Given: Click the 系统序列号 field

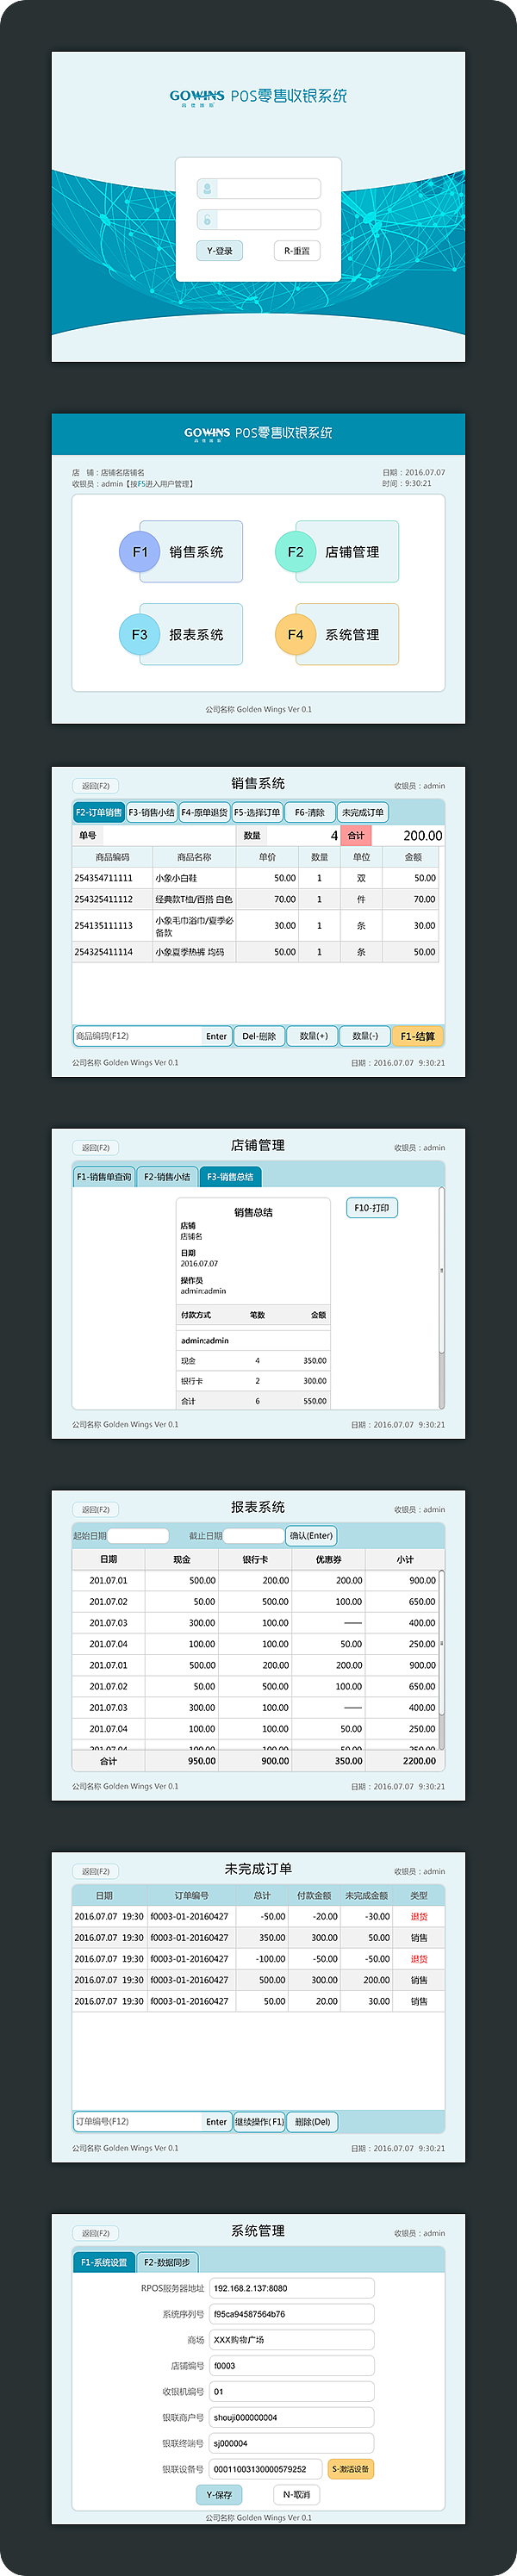Looking at the screenshot, I should [292, 2314].
